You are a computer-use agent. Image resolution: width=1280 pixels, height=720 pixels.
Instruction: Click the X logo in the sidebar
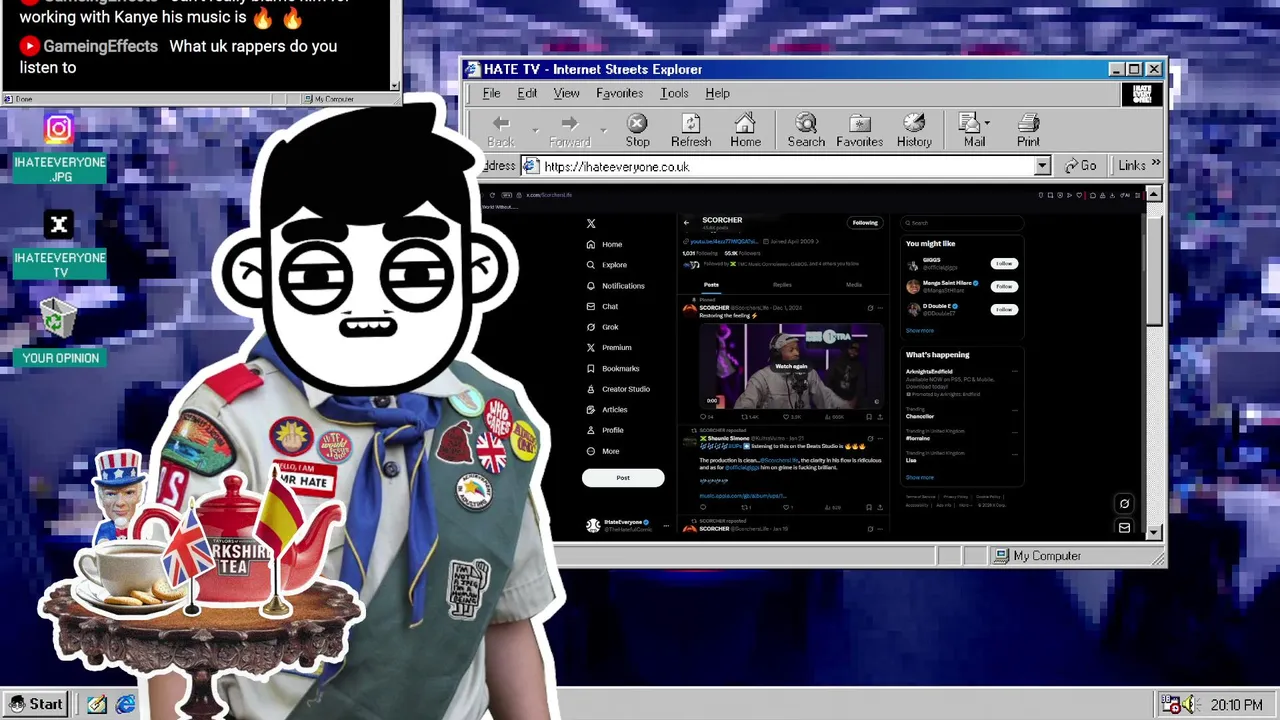[x=591, y=223]
